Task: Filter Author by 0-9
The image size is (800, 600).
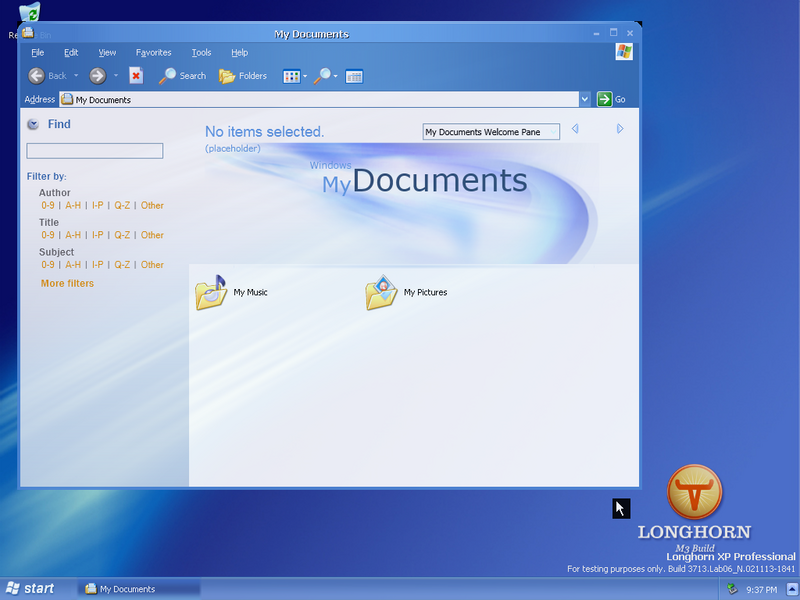Action: pos(48,206)
